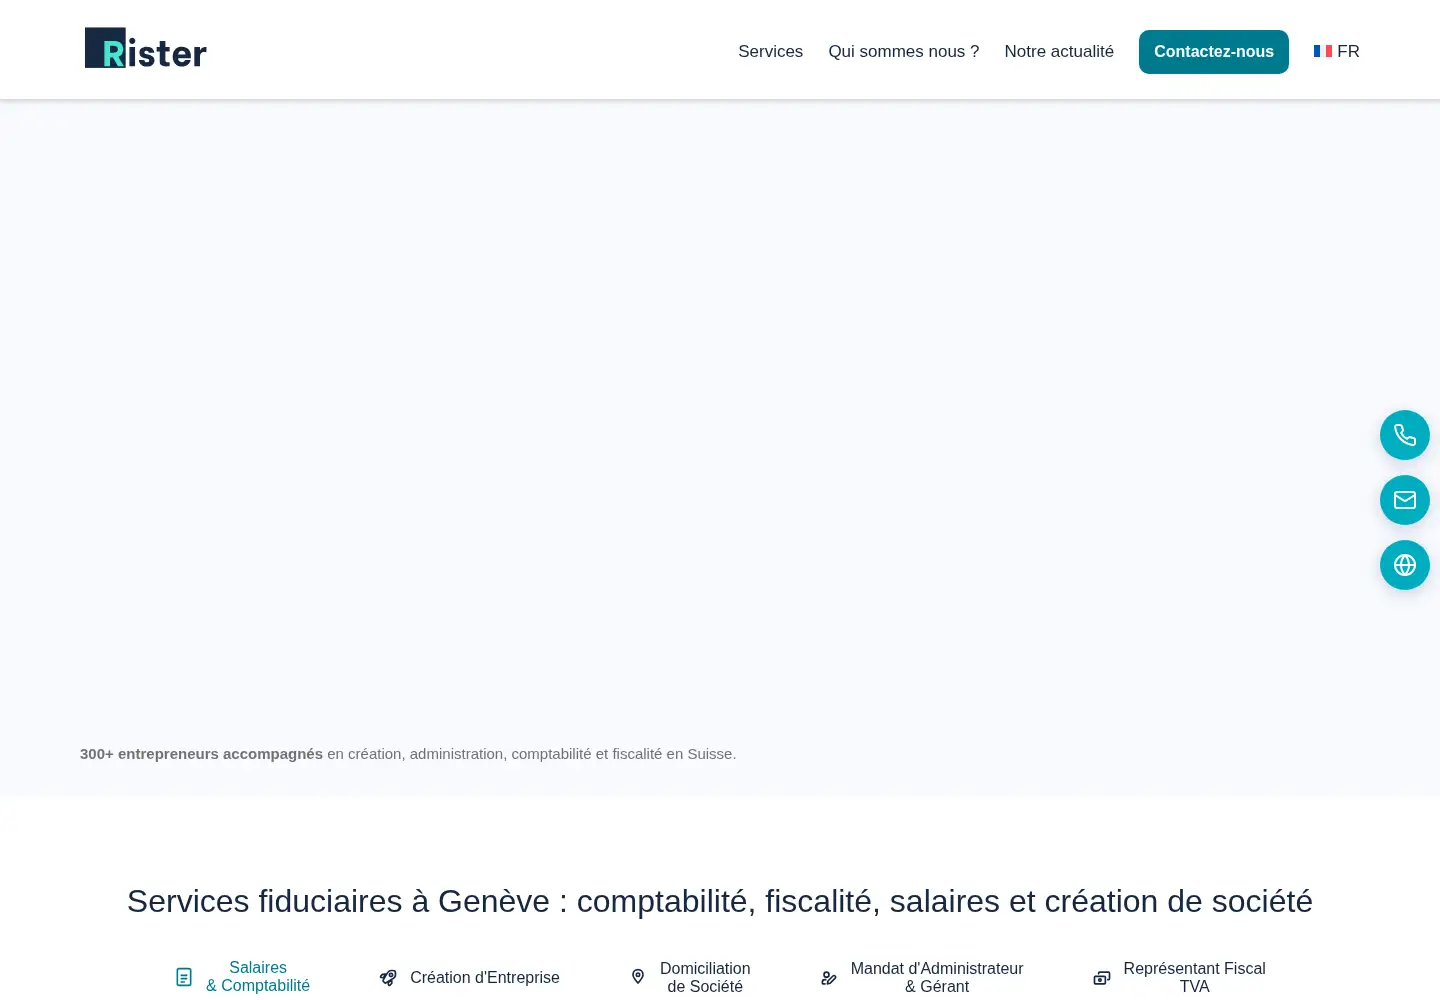Image resolution: width=1440 pixels, height=1000 pixels.
Task: Select the Représentant Fiscal TVA tab
Action: point(1180,978)
